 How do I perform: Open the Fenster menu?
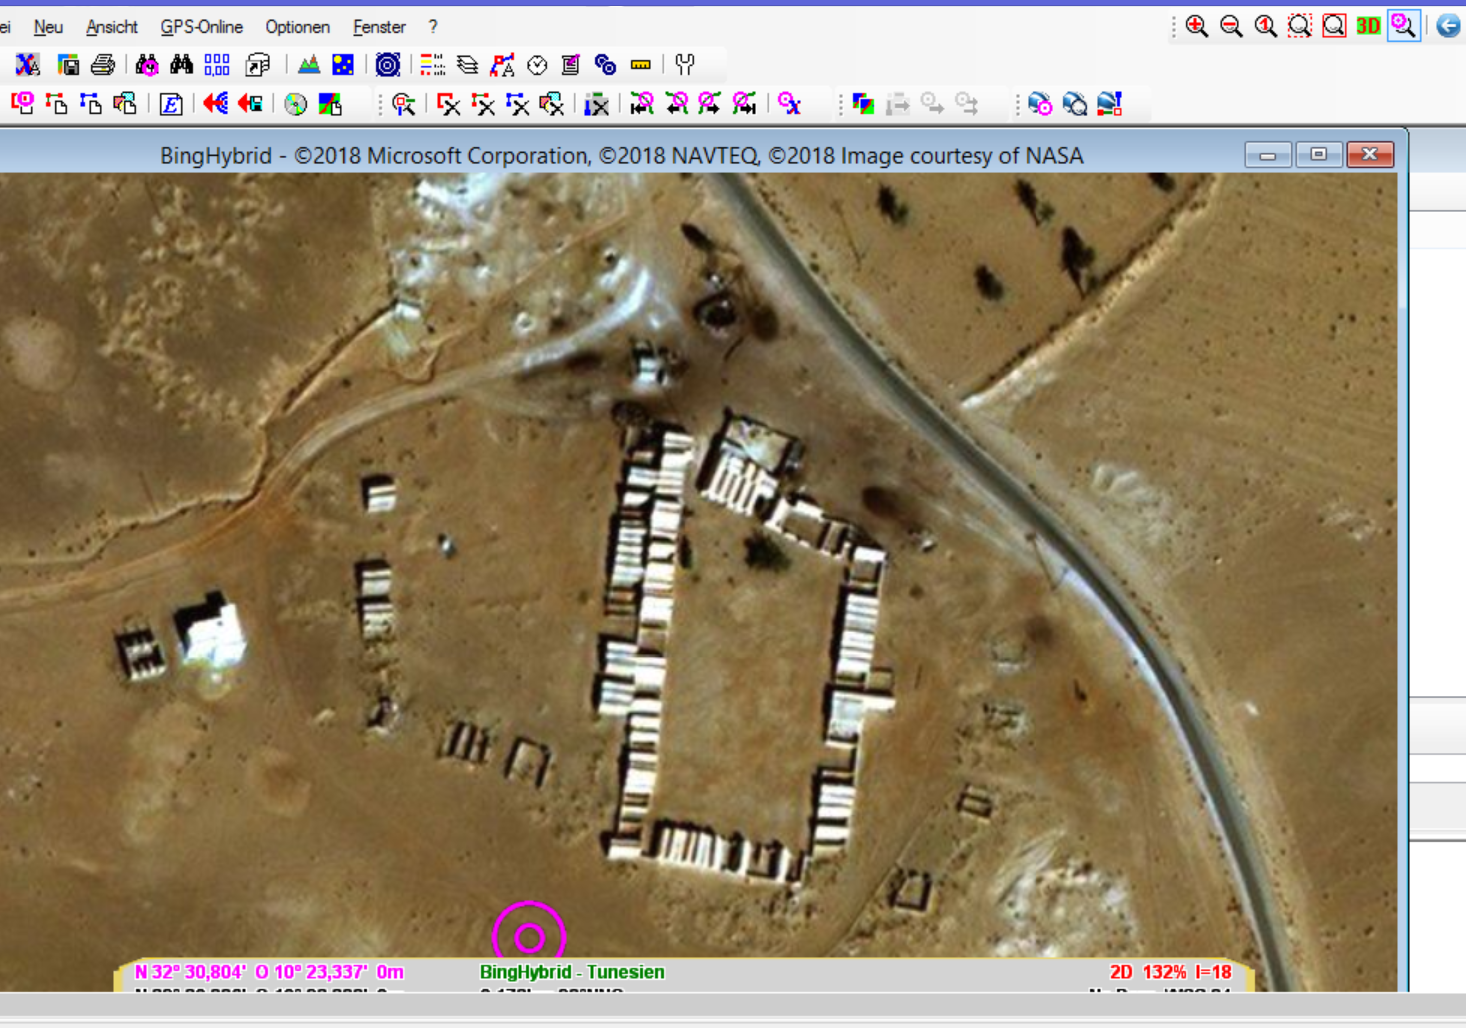(x=379, y=27)
